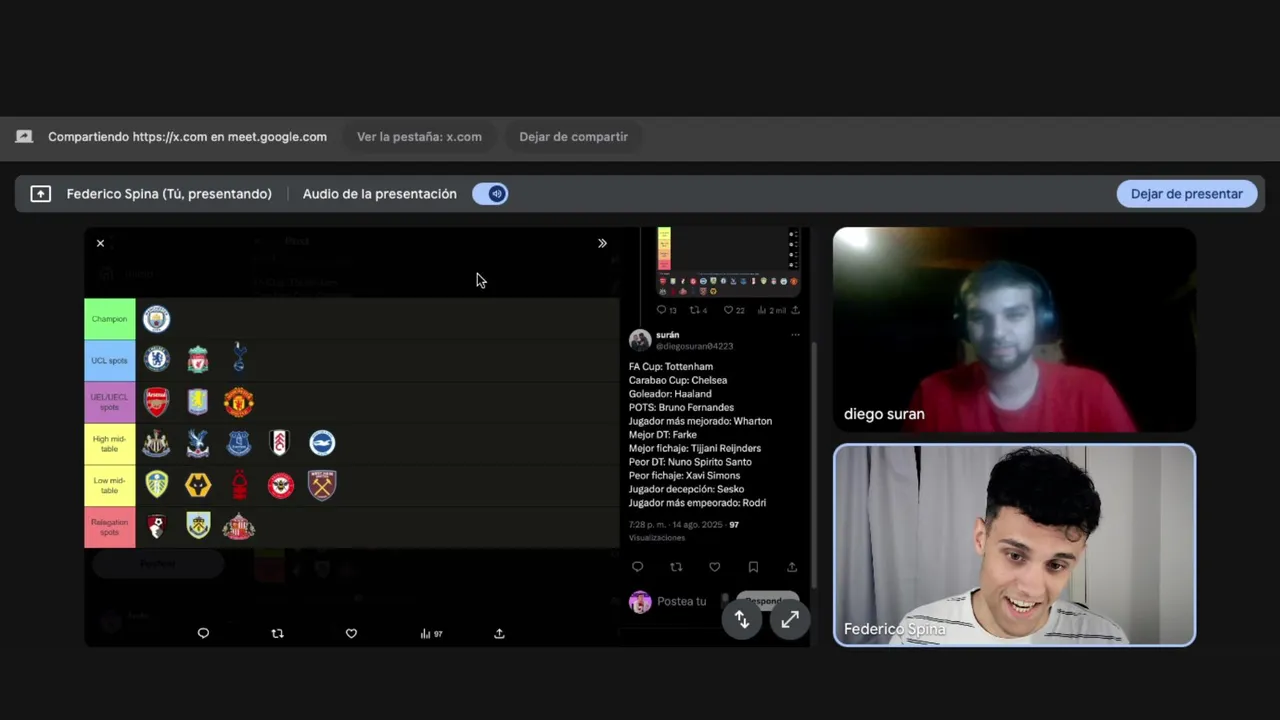Viewport: 1280px width, 720px height.
Task: Click the Brighton crest in High mid-table row
Action: click(322, 443)
